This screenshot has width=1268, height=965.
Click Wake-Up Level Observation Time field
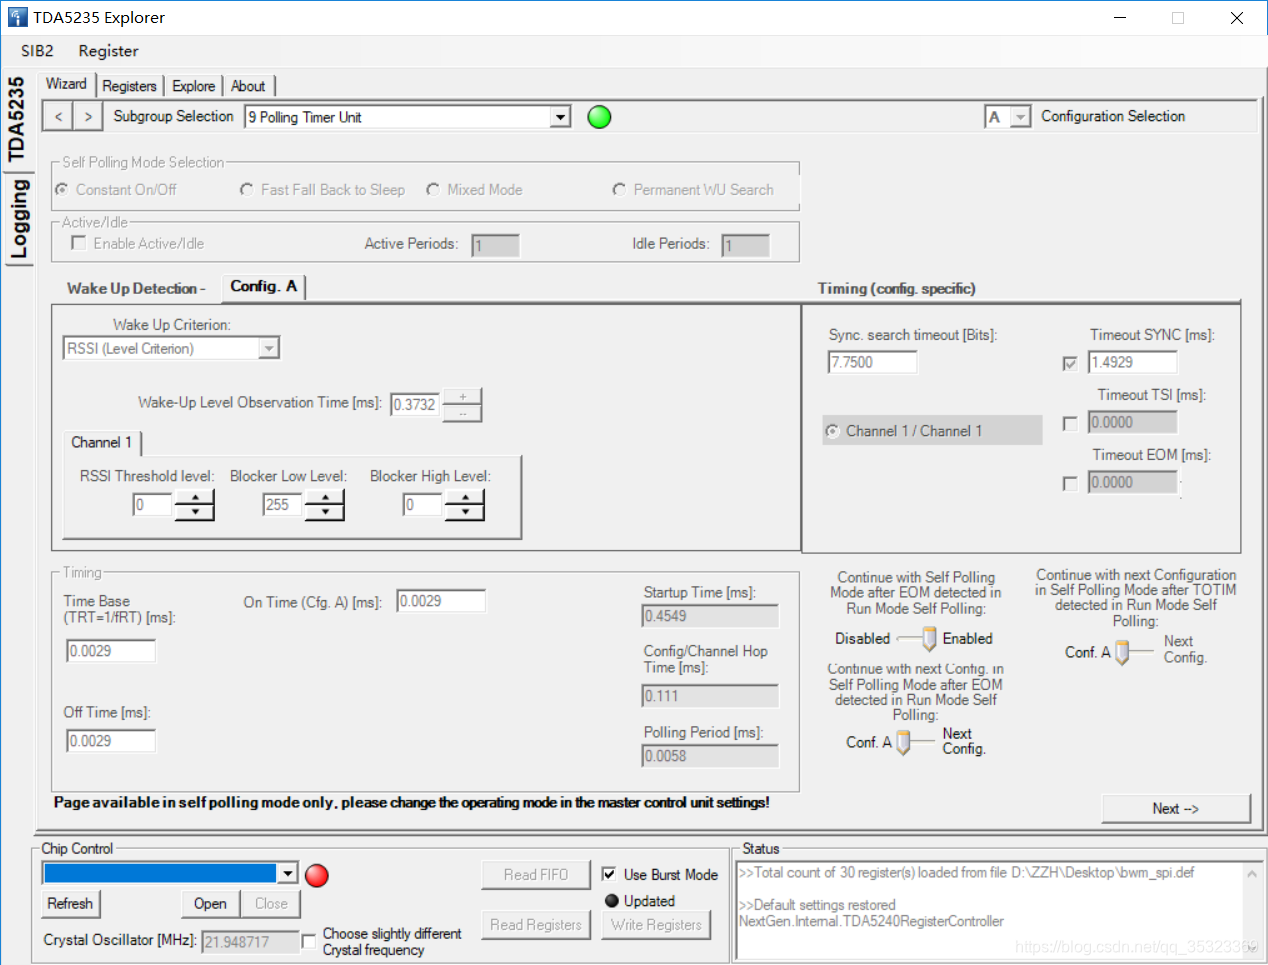tap(415, 404)
